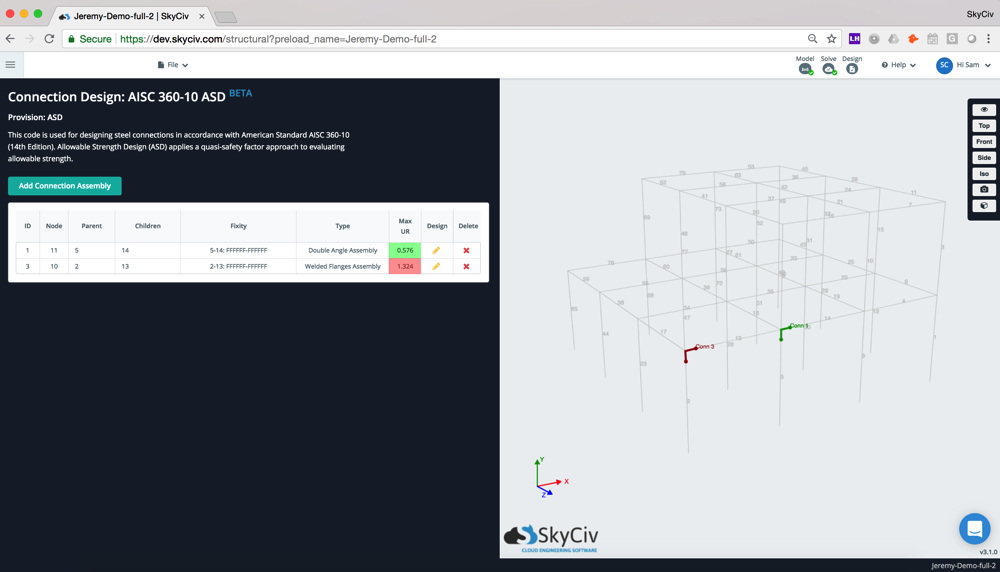Switch to Side view
This screenshot has width=1000, height=572.
pyautogui.click(x=984, y=158)
